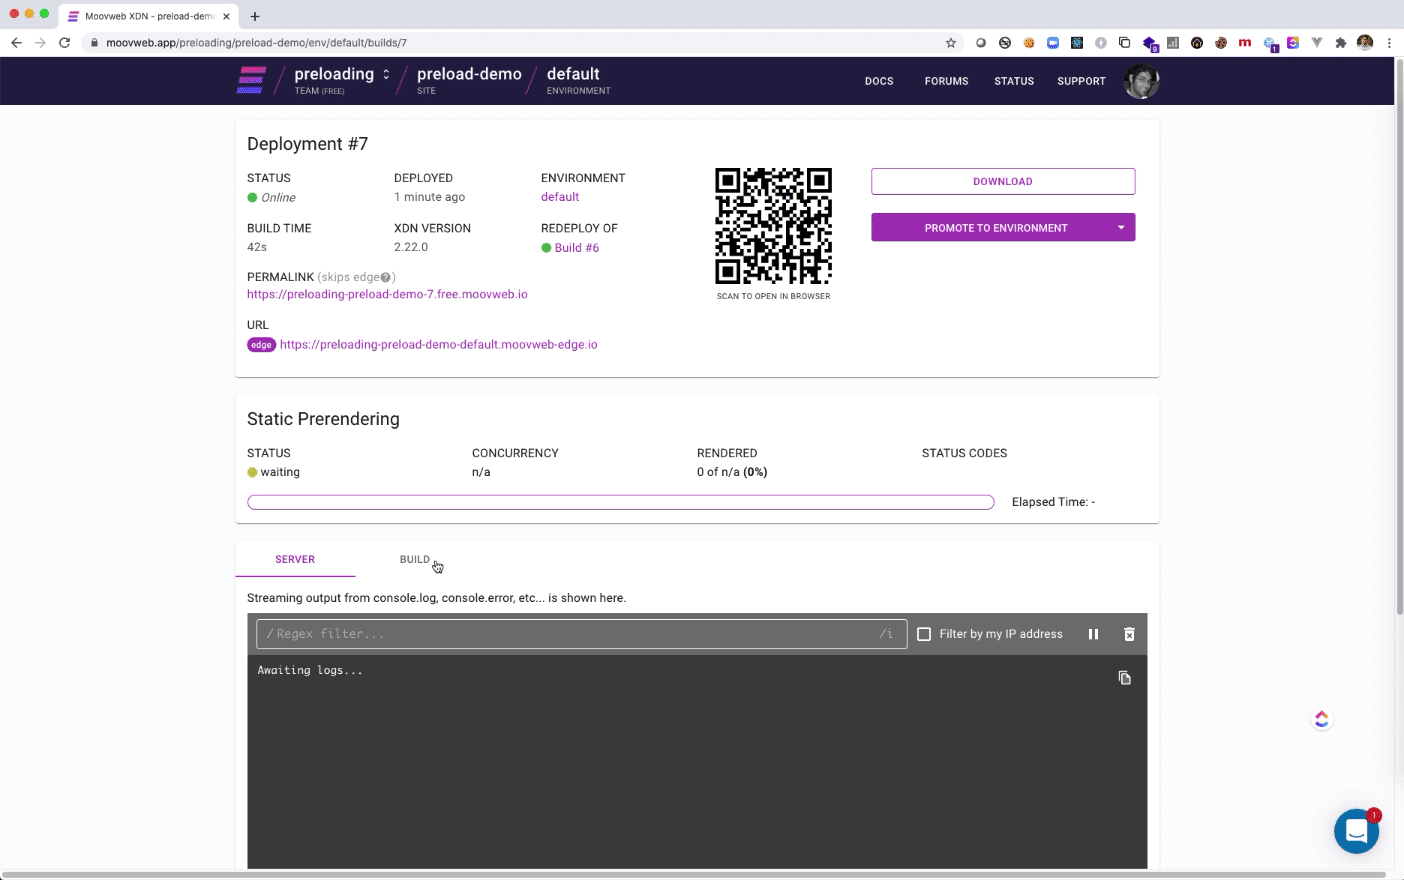The width and height of the screenshot is (1404, 880).
Task: Click the Moovweb logo in the header
Action: click(x=251, y=80)
